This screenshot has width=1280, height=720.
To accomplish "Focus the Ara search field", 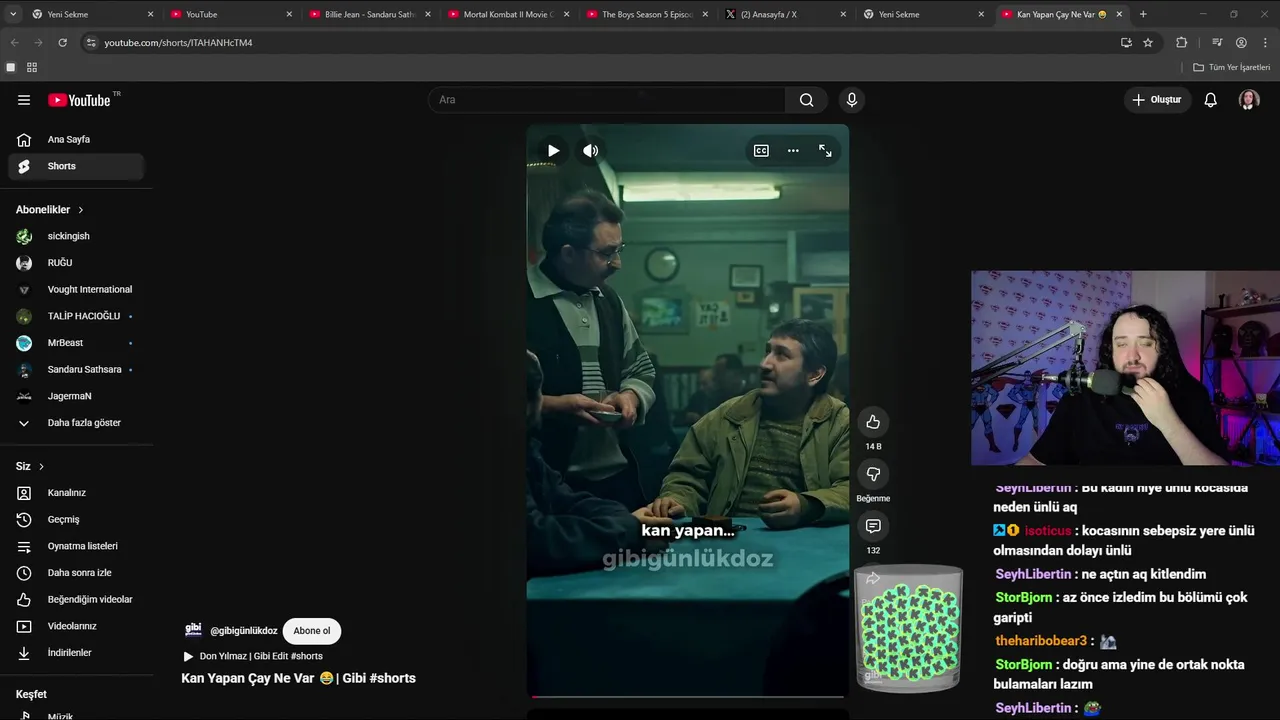I will click(x=607, y=100).
